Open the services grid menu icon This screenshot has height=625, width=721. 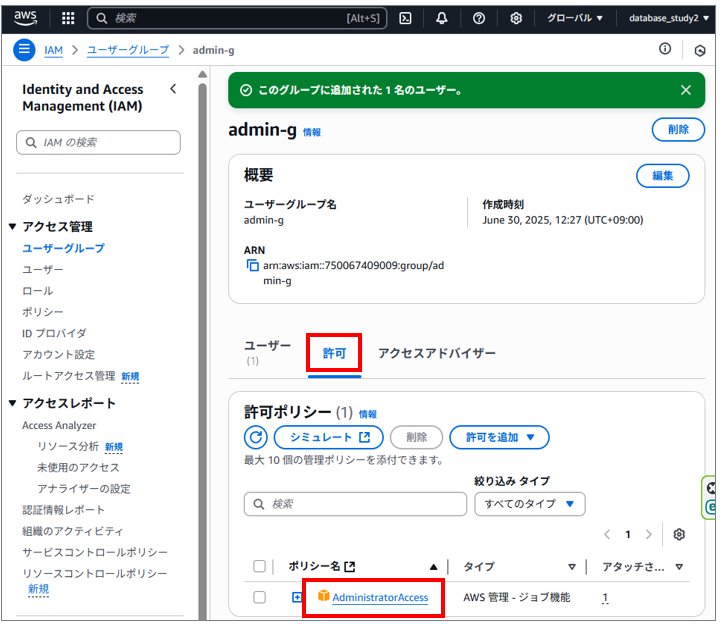[x=68, y=18]
